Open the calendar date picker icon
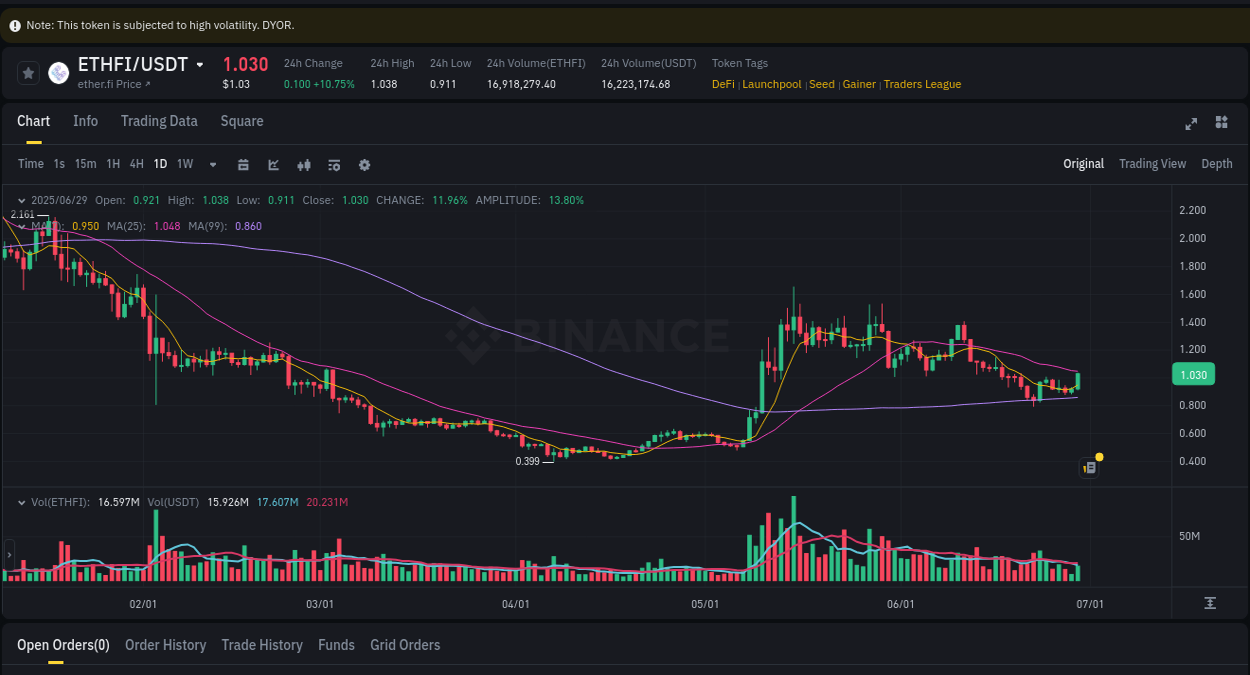 243,165
